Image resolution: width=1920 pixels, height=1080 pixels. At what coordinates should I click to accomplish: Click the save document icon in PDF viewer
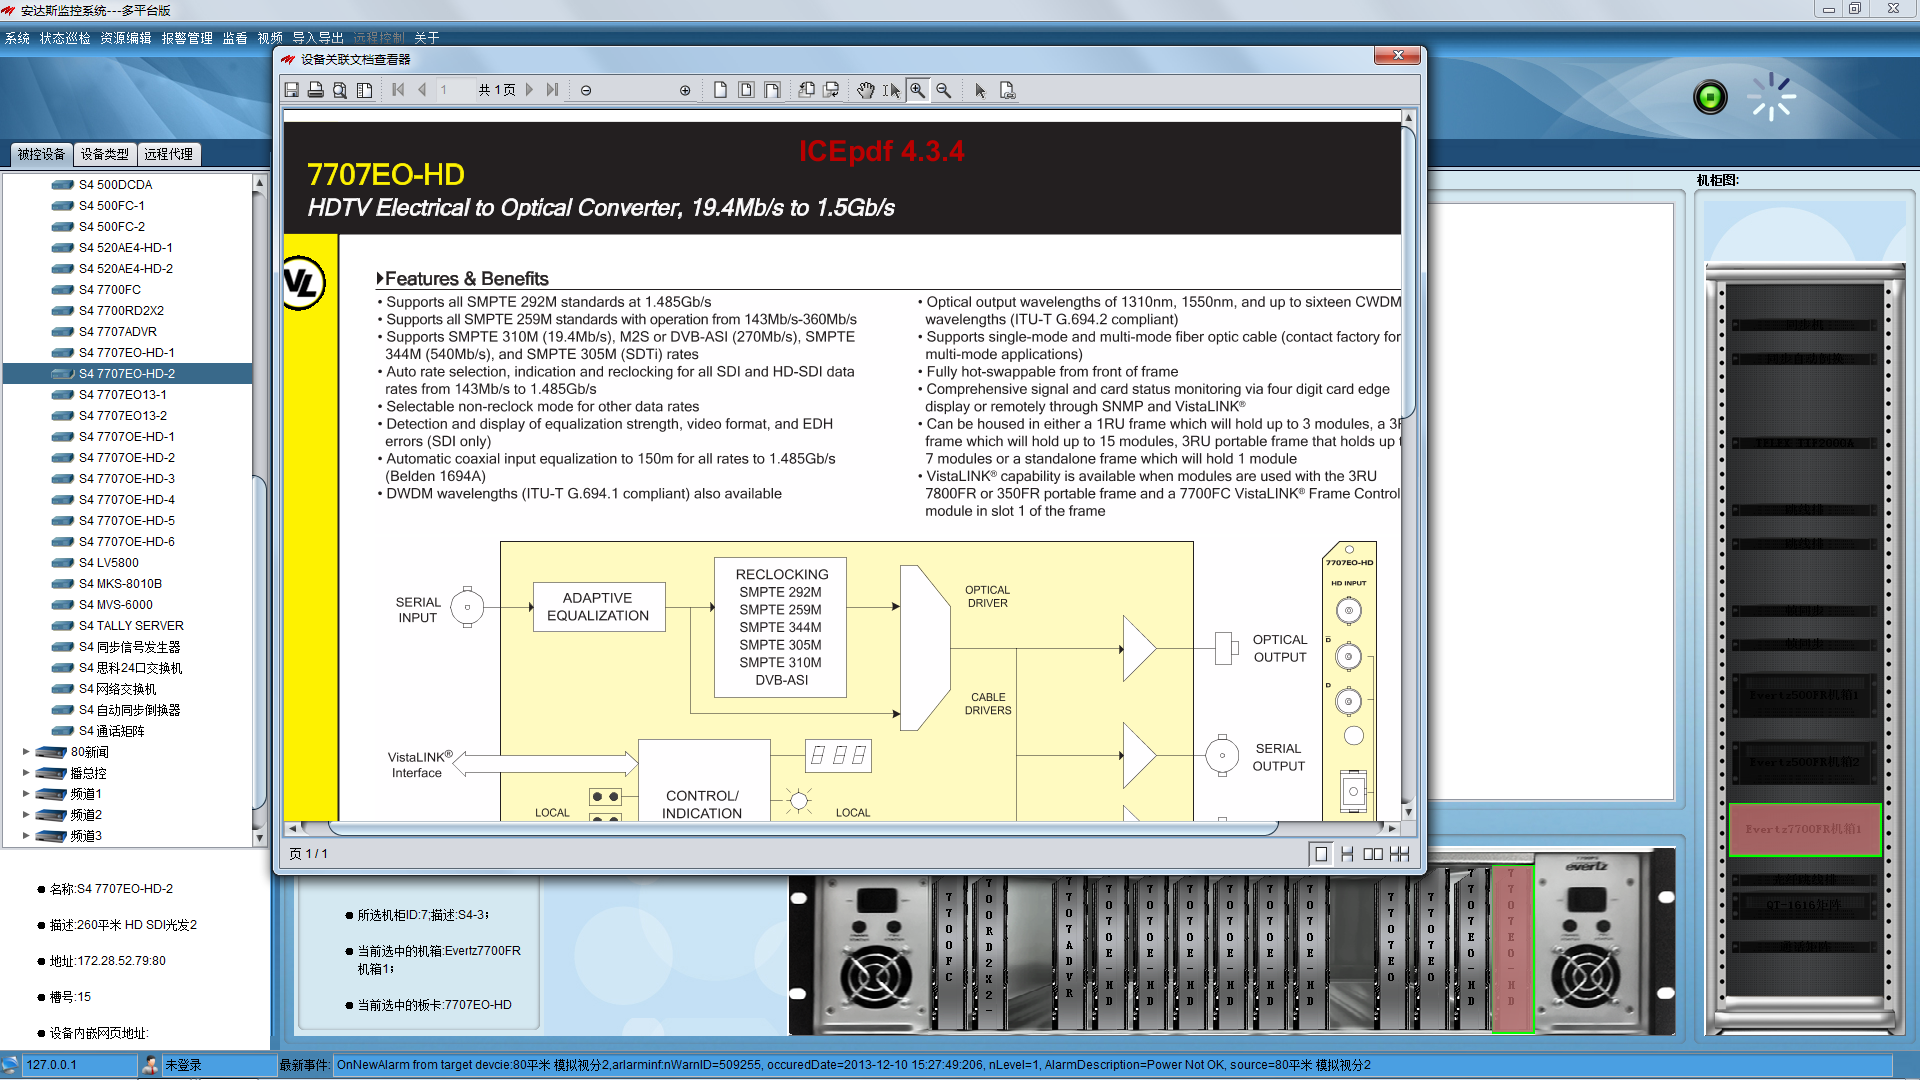coord(292,90)
